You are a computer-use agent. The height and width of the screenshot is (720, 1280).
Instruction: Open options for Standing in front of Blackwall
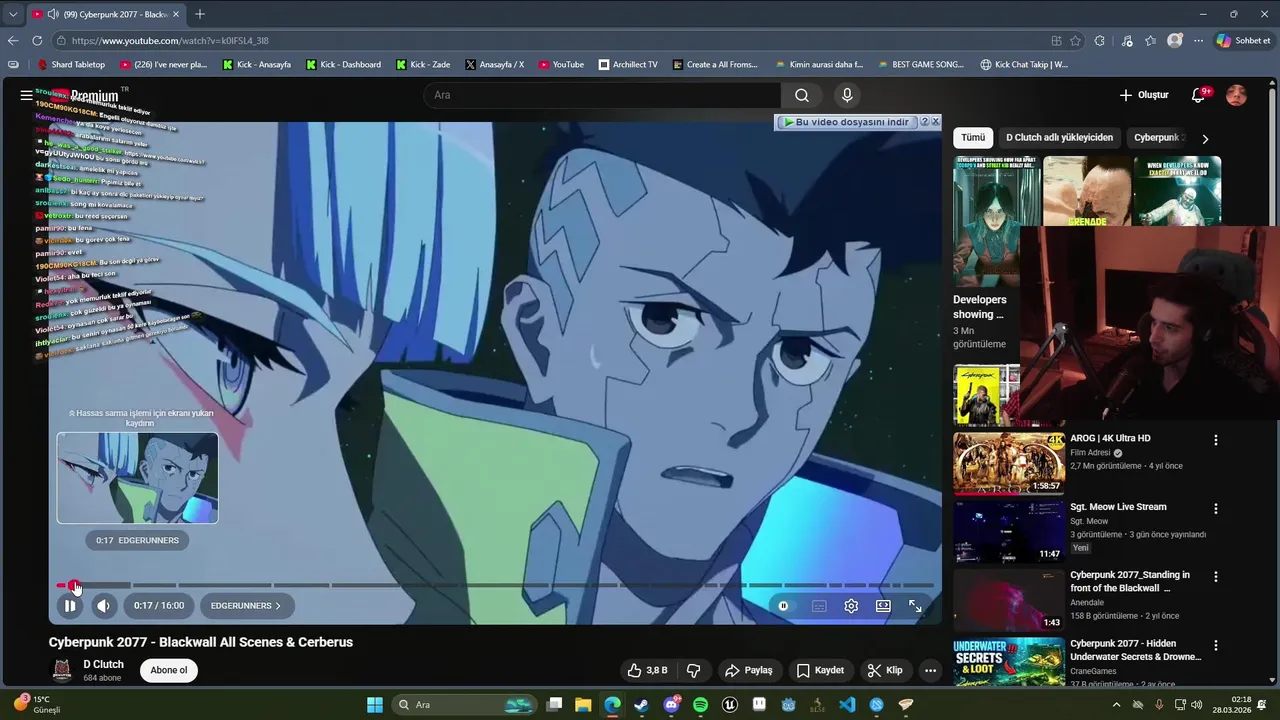point(1216,577)
